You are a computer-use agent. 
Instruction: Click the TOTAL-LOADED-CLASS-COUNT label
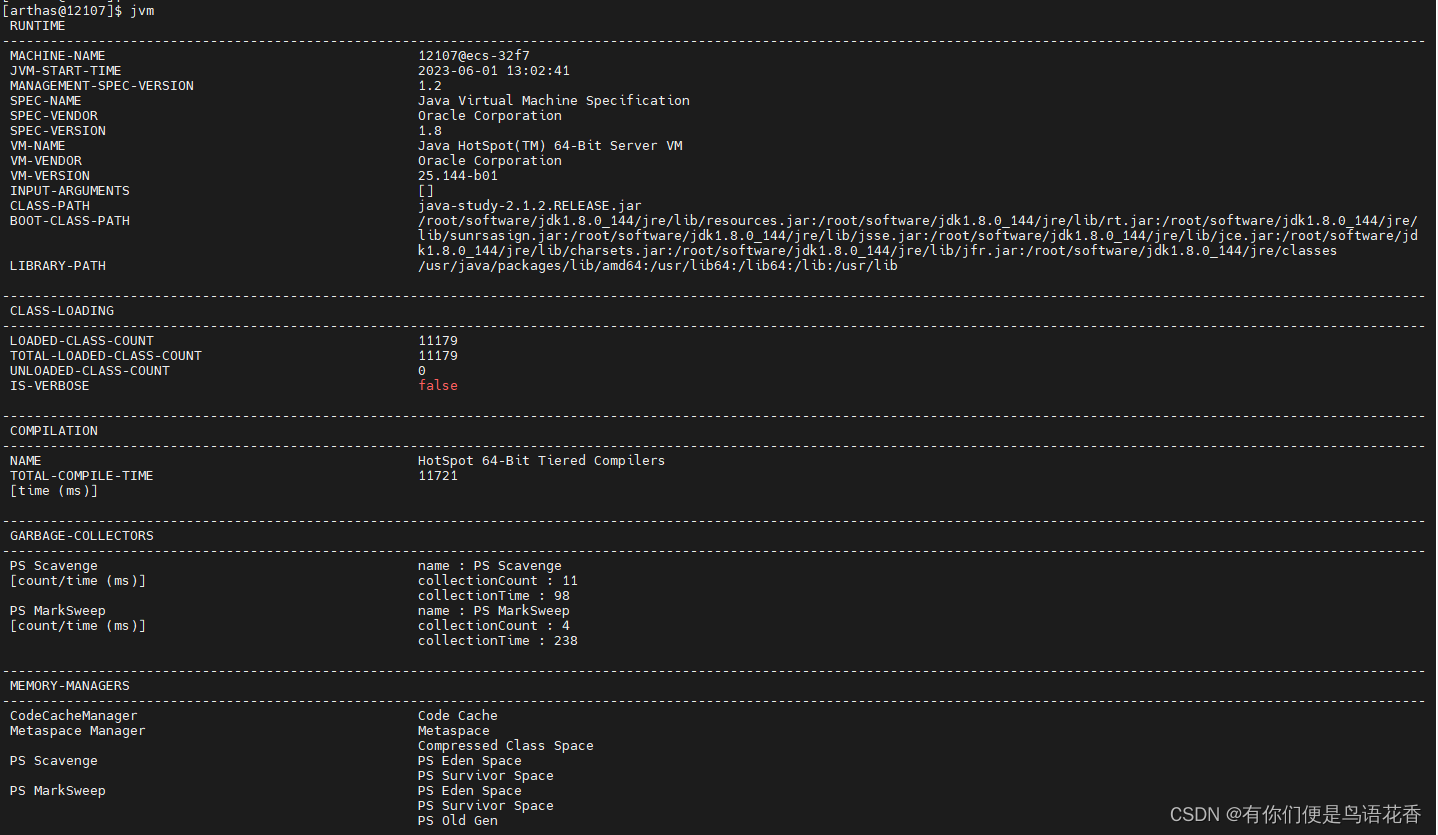(x=106, y=356)
